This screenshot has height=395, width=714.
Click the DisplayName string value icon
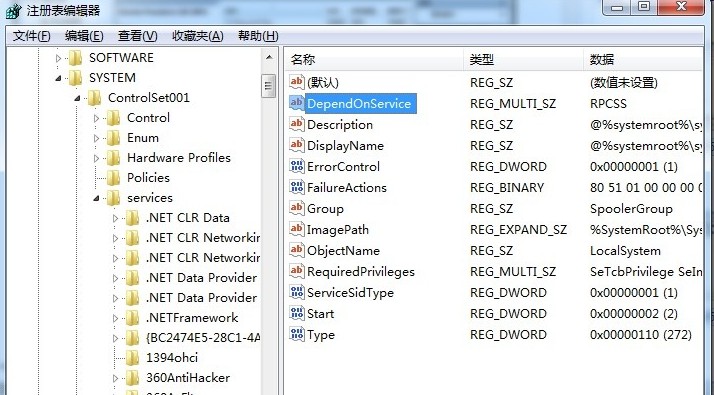click(x=296, y=145)
